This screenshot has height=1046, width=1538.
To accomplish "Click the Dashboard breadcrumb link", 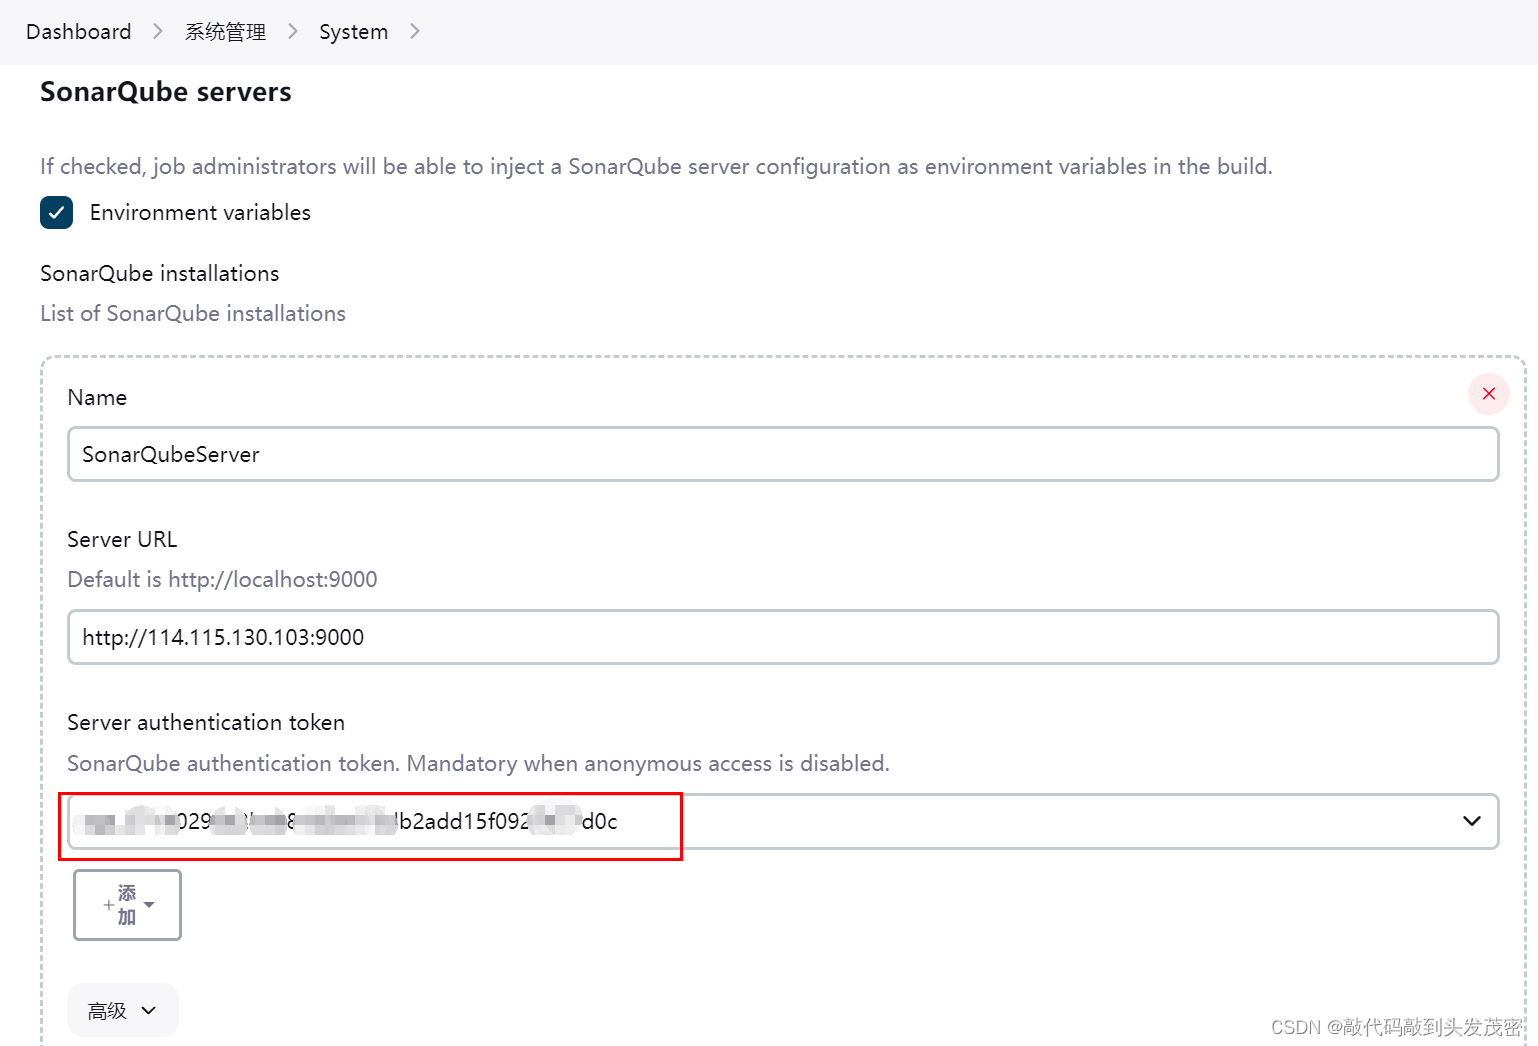I will [78, 32].
